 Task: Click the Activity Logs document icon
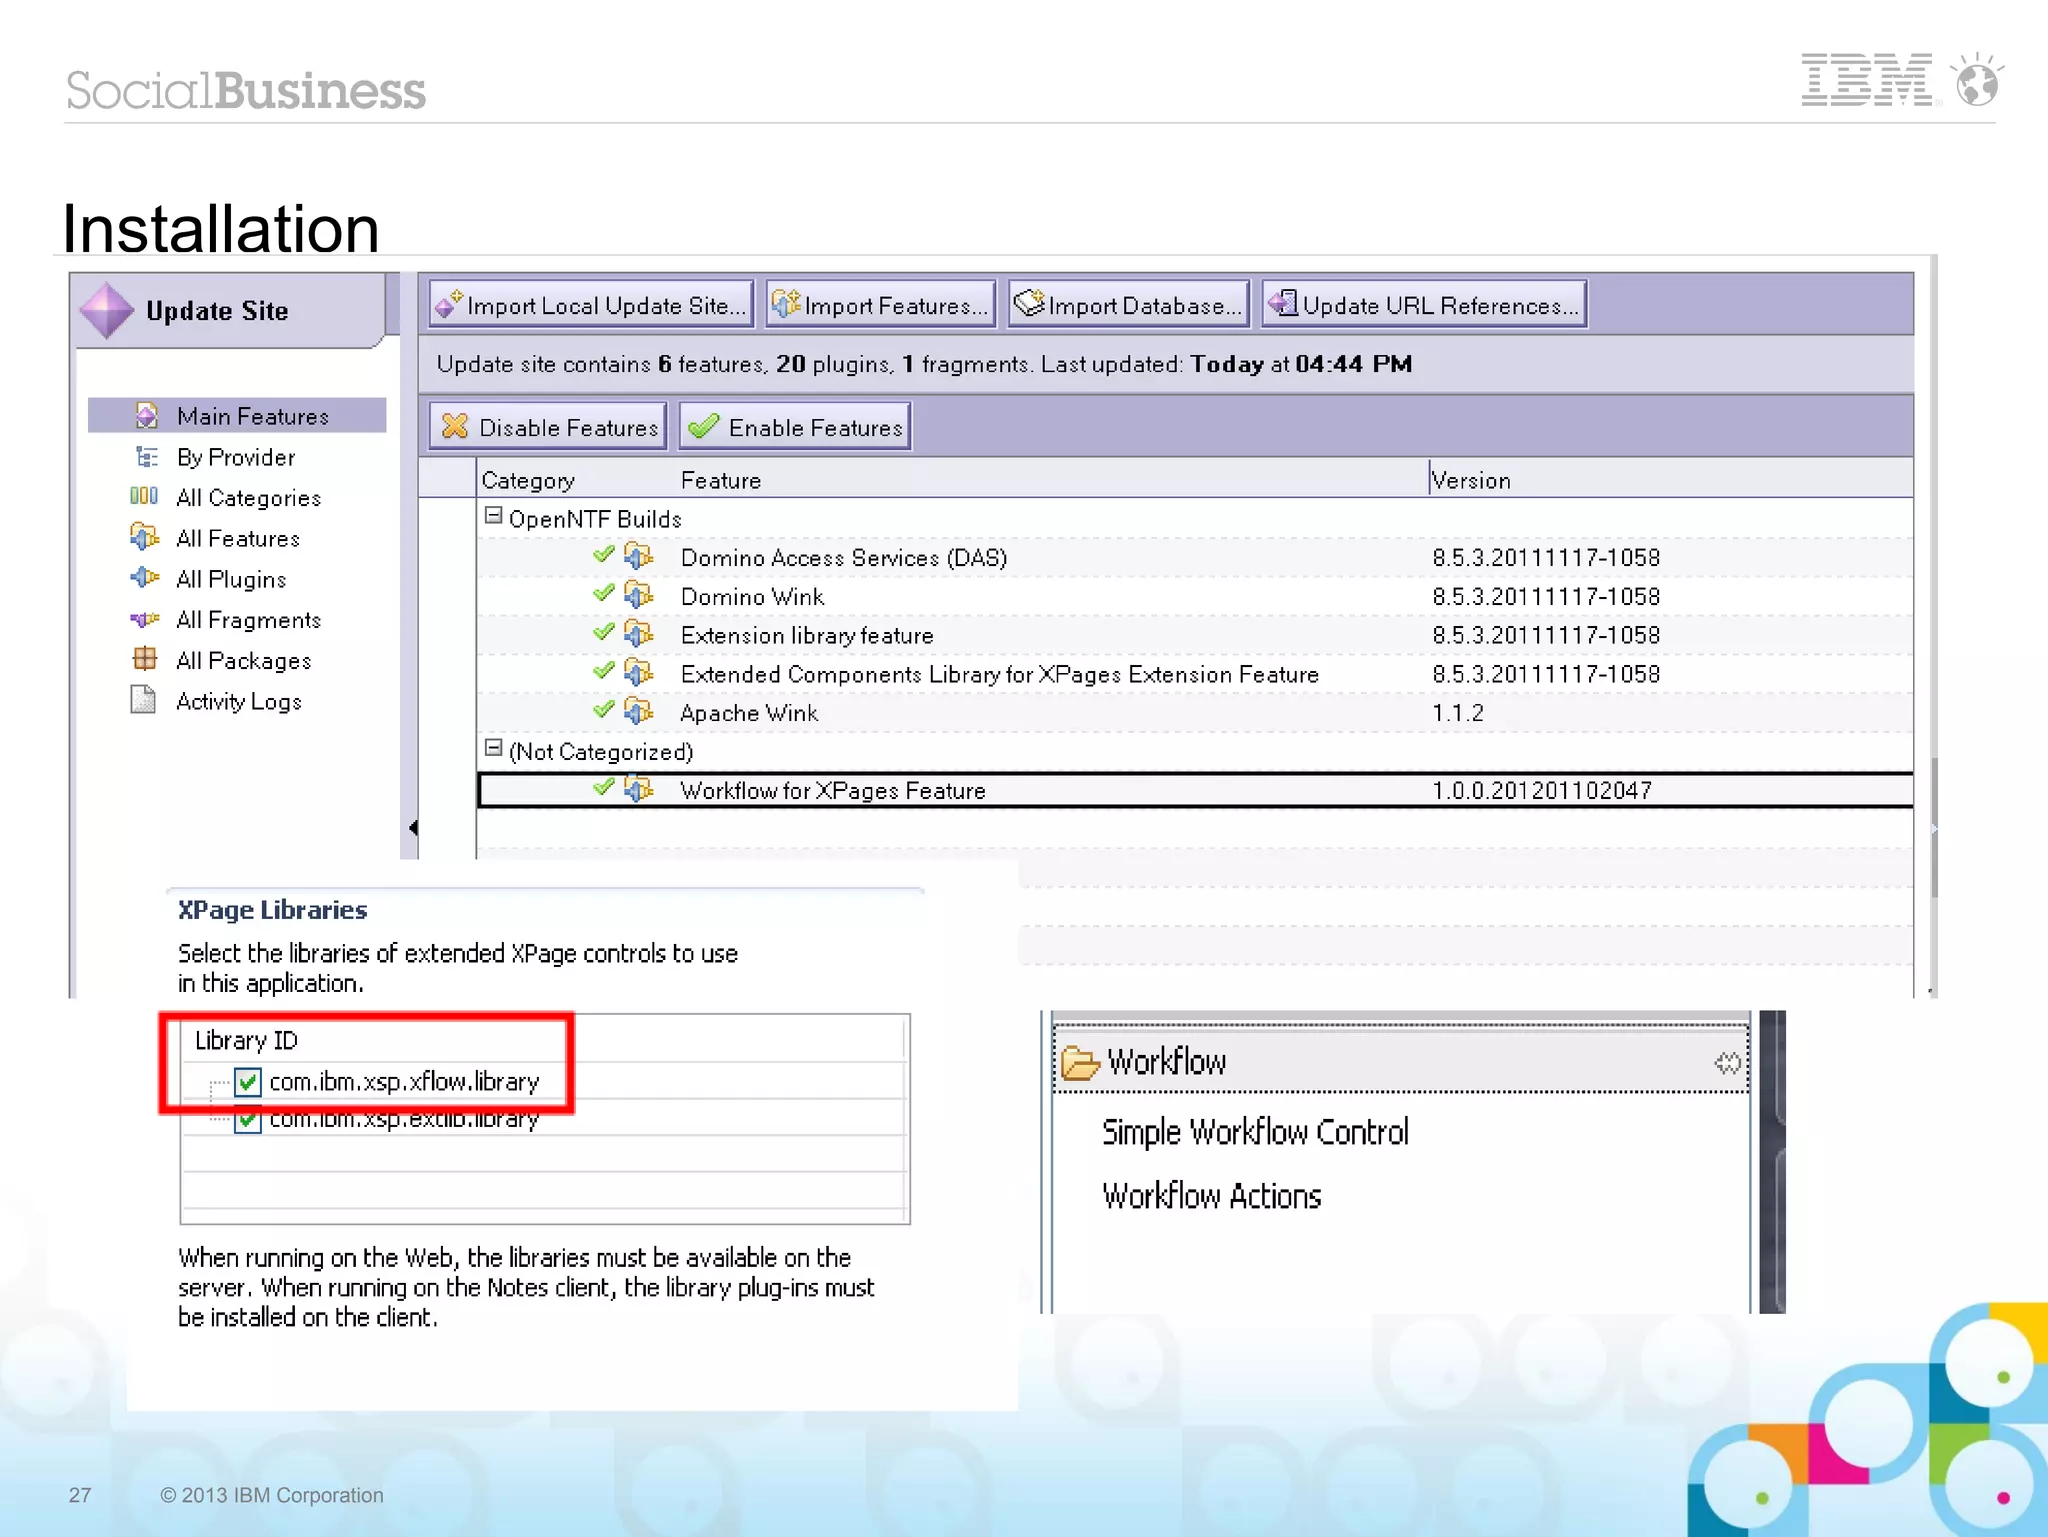point(143,700)
